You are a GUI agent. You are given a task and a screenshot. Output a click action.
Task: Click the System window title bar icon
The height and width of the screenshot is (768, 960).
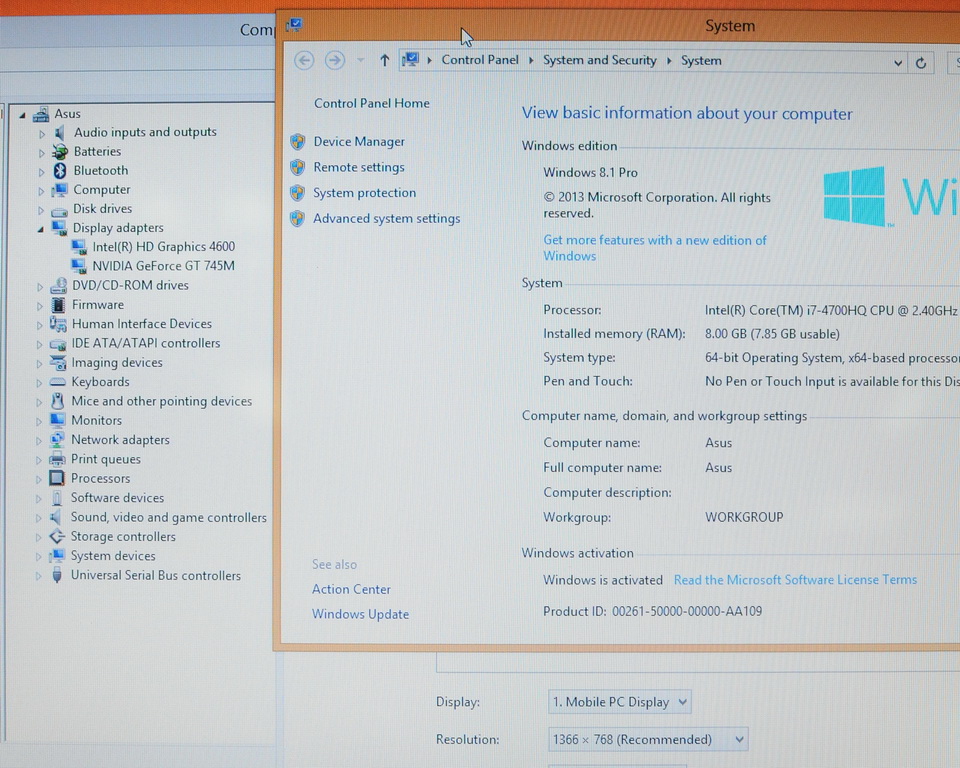tap(295, 25)
